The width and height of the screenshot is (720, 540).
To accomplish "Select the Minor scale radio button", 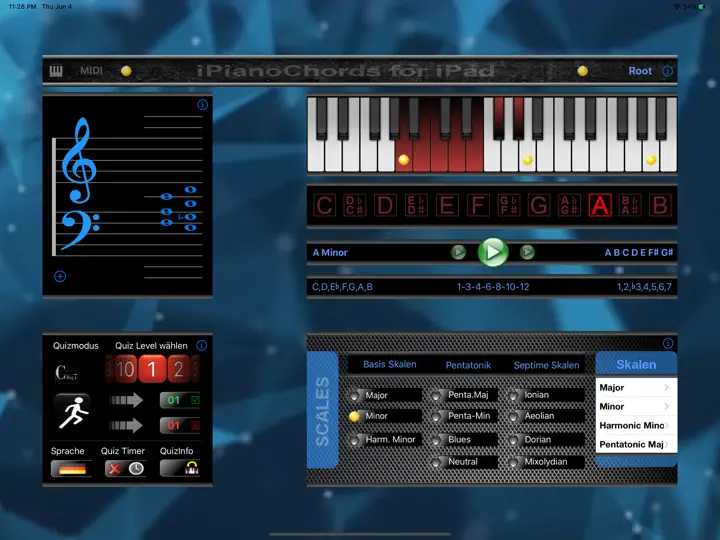I will pyautogui.click(x=354, y=416).
